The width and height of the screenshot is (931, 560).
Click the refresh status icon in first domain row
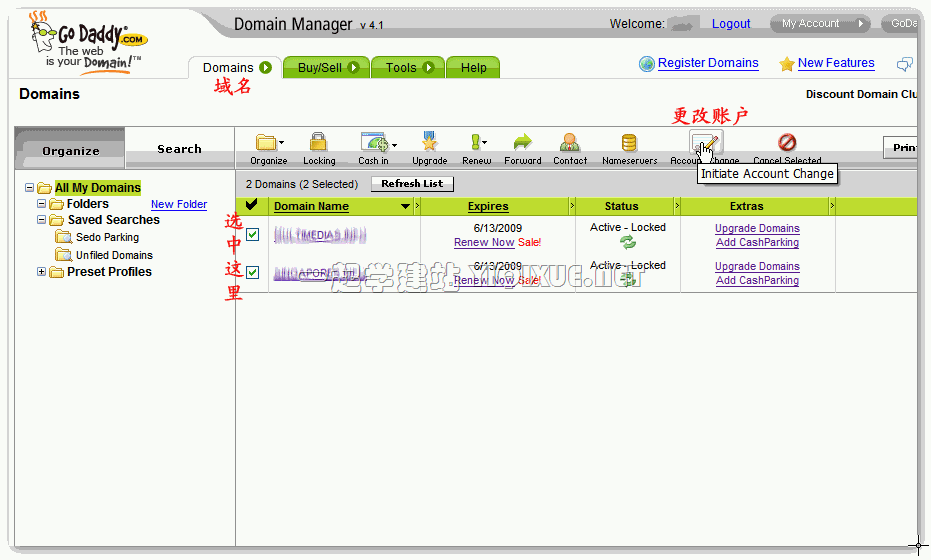point(628,242)
